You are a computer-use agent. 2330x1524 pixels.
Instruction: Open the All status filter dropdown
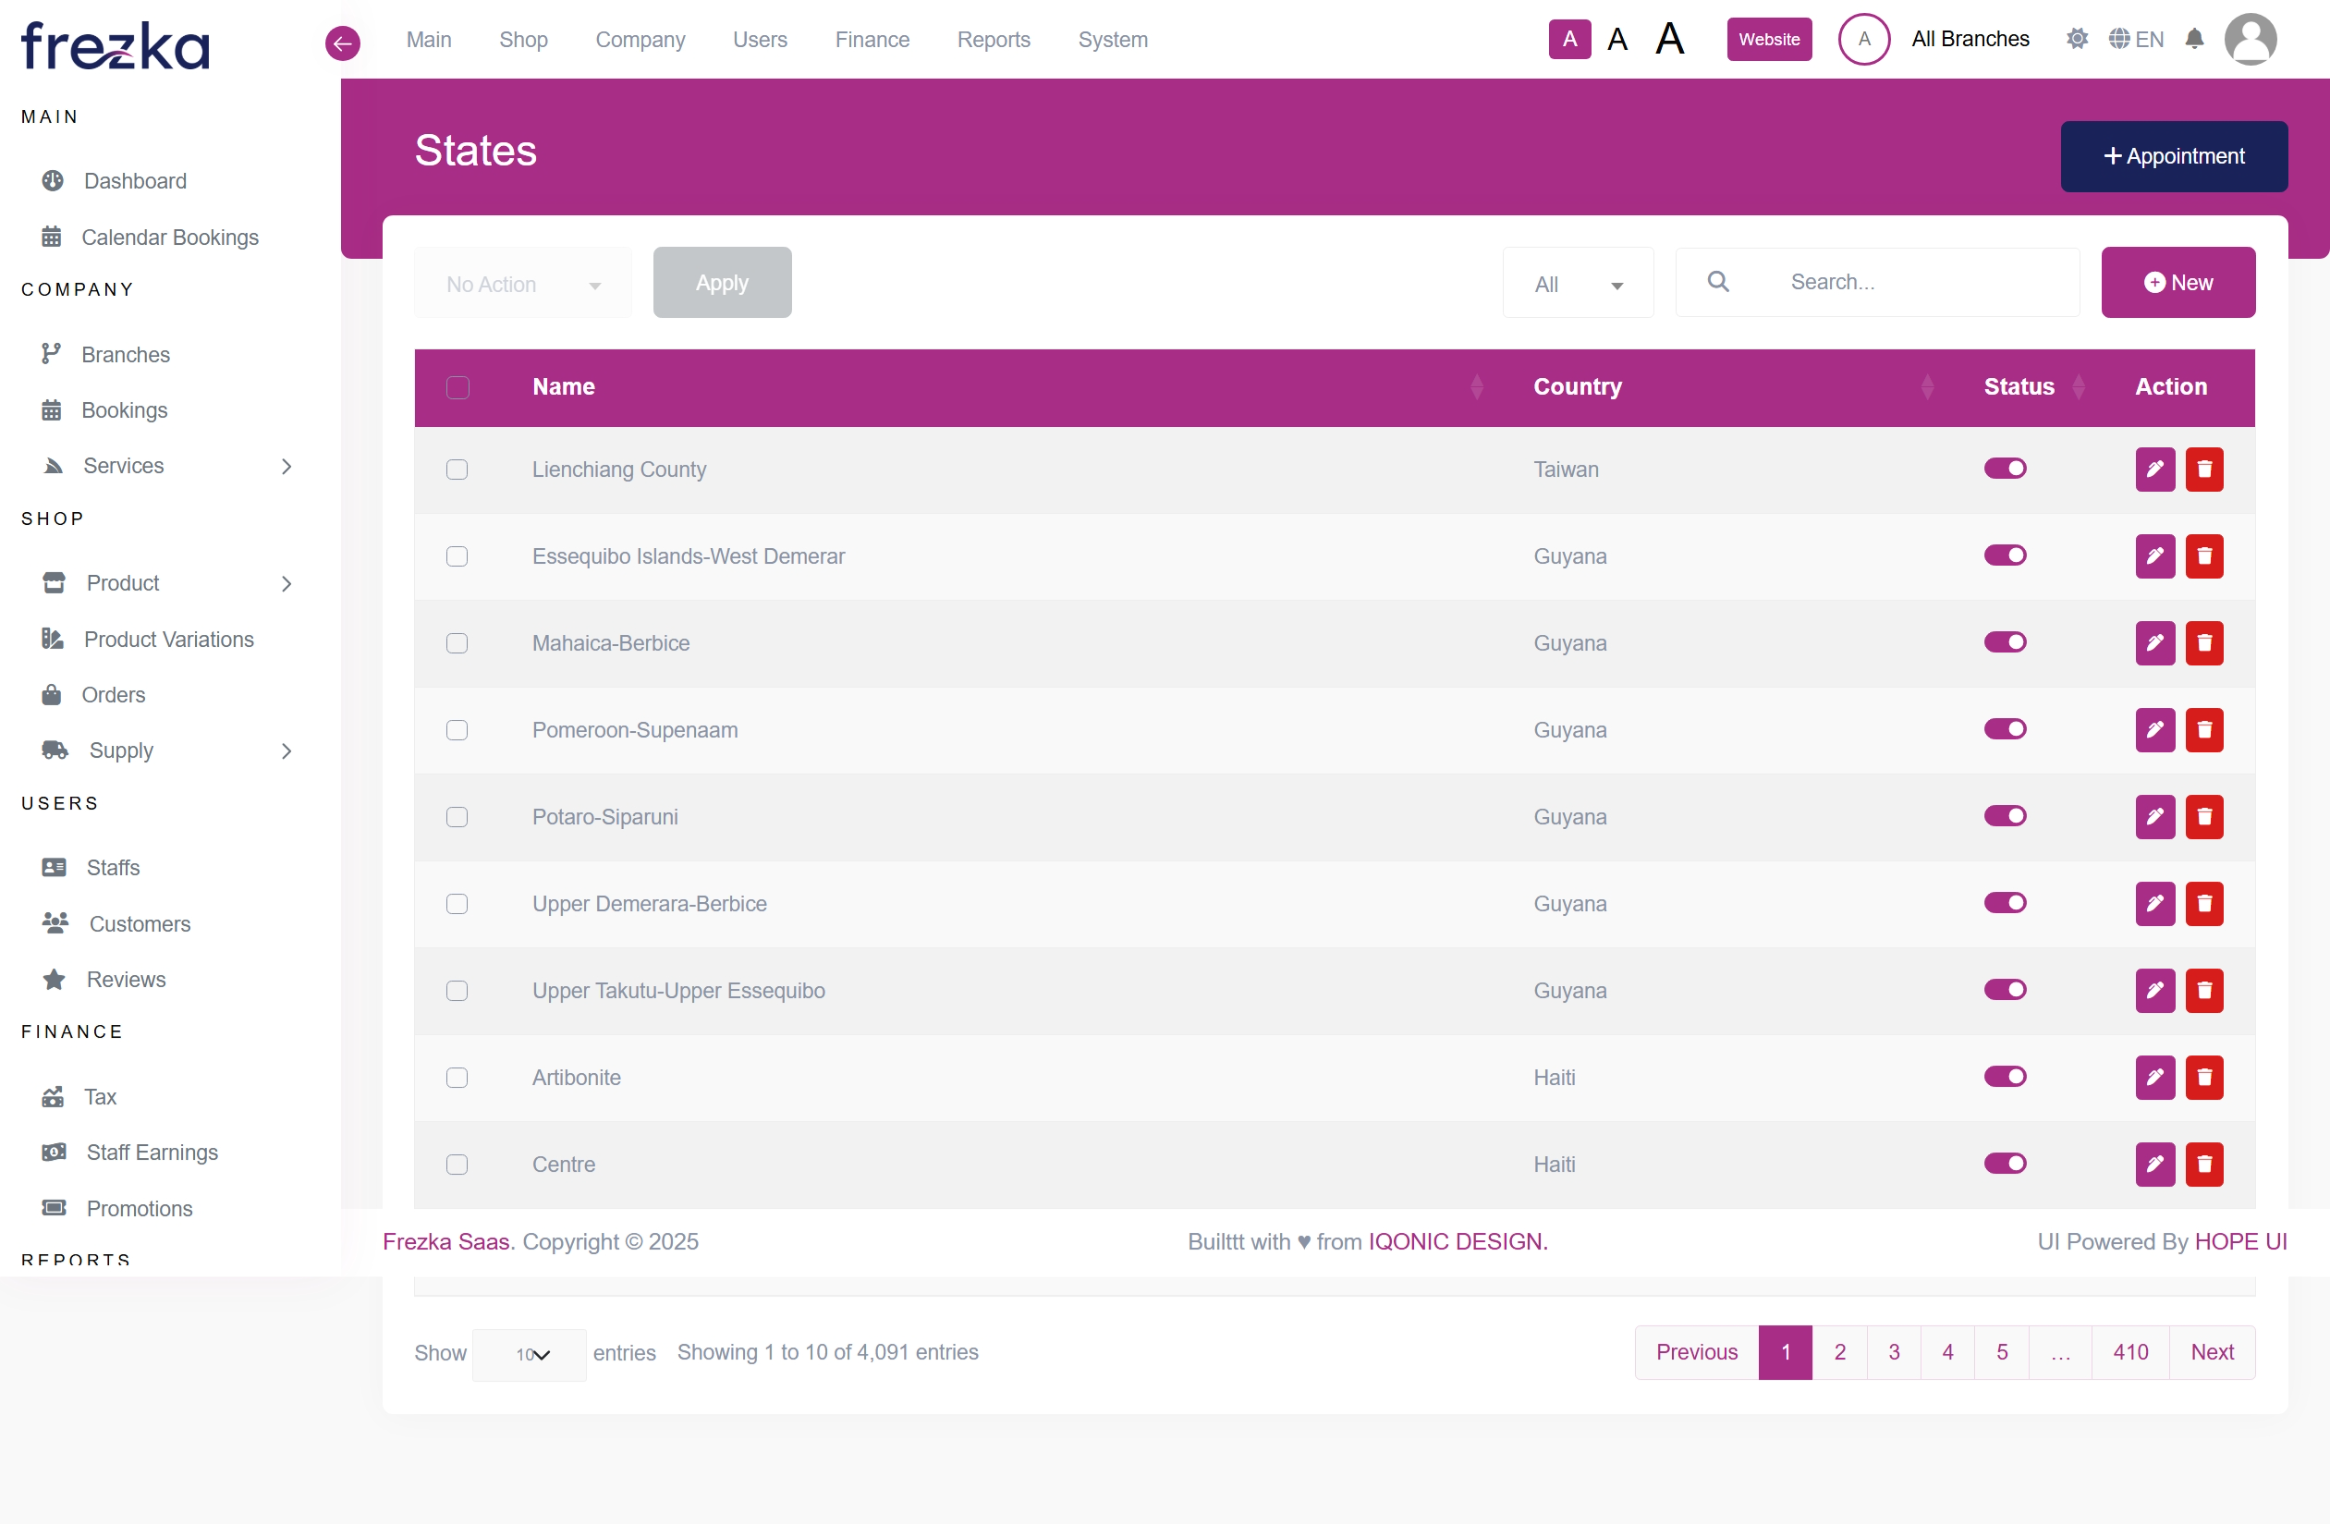[1577, 284]
